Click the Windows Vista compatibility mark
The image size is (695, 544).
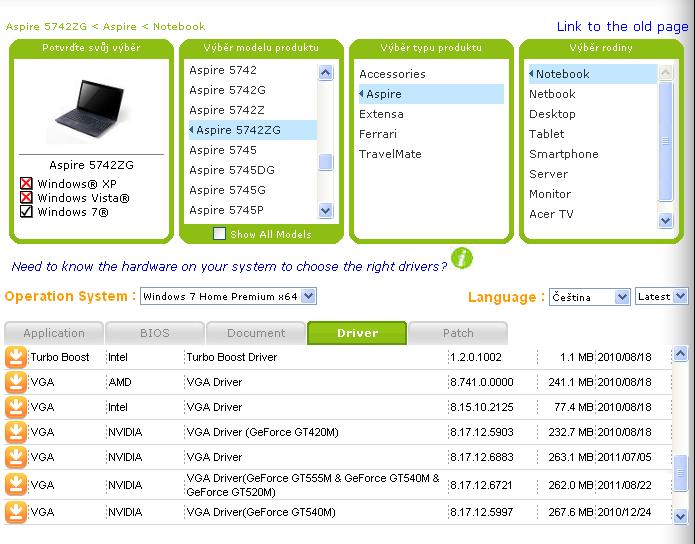(26, 197)
